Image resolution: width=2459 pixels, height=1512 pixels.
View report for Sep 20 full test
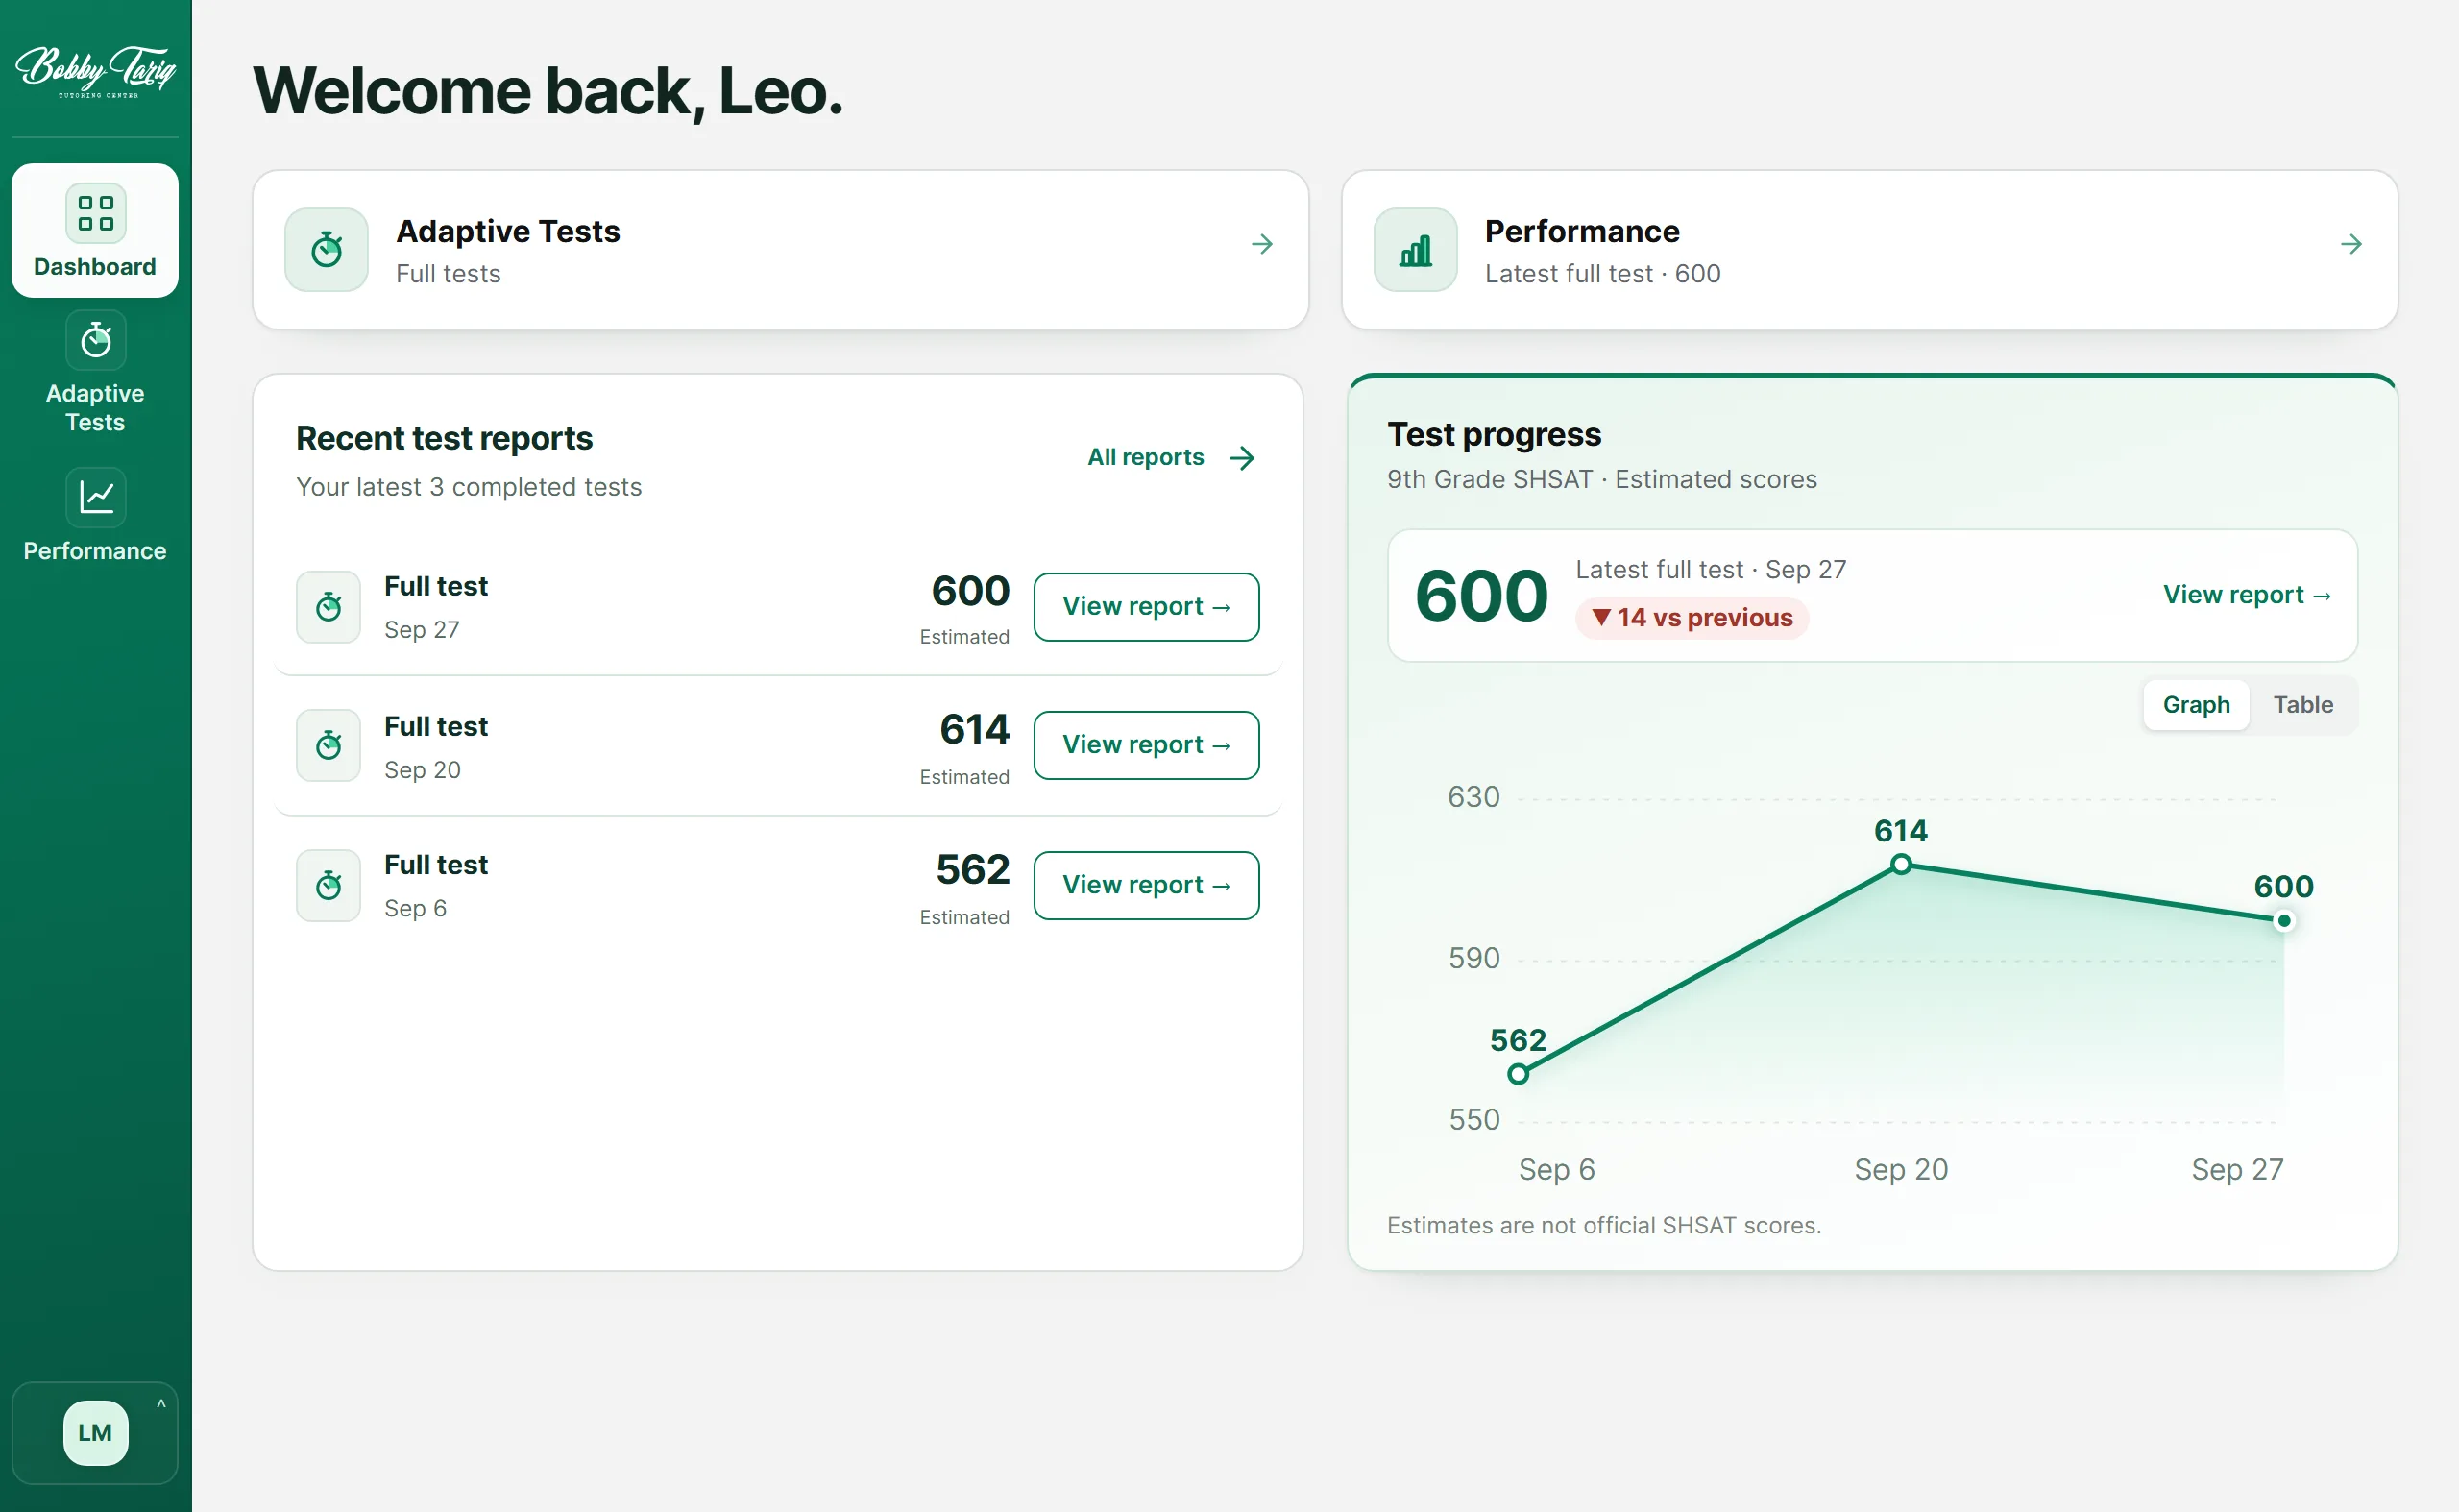point(1146,745)
